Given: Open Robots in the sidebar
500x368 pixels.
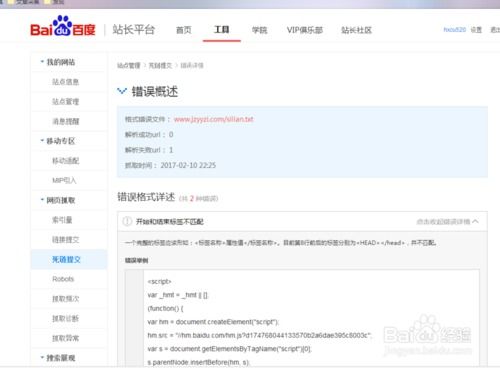Looking at the screenshot, I should tap(63, 279).
